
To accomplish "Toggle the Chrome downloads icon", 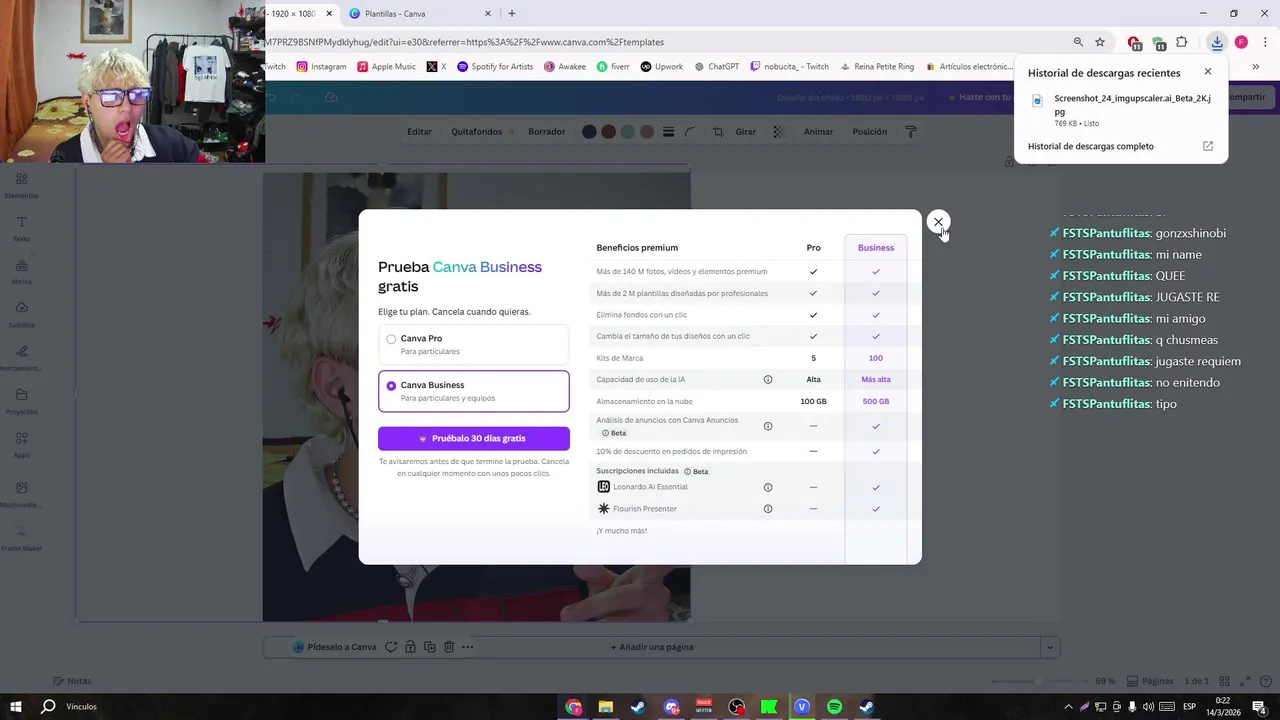I will [x=1217, y=42].
